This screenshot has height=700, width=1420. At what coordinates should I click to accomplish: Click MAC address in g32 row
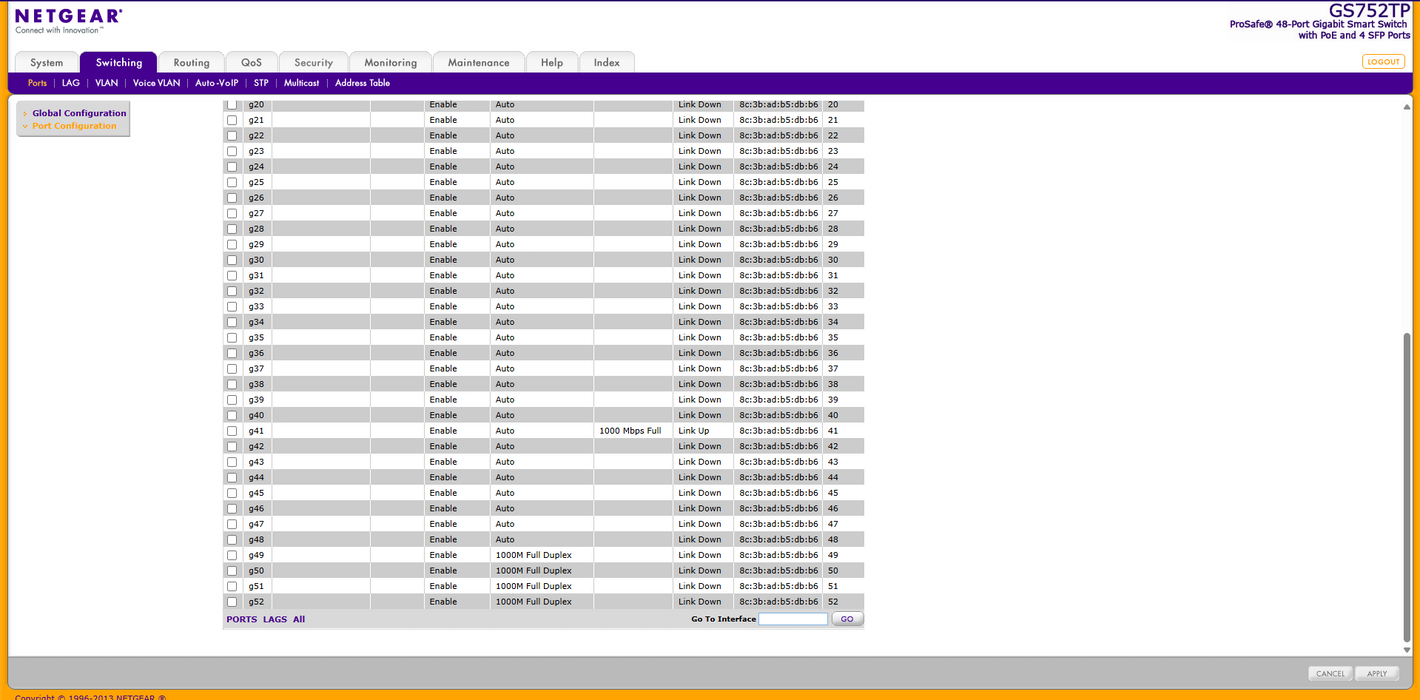pos(779,291)
